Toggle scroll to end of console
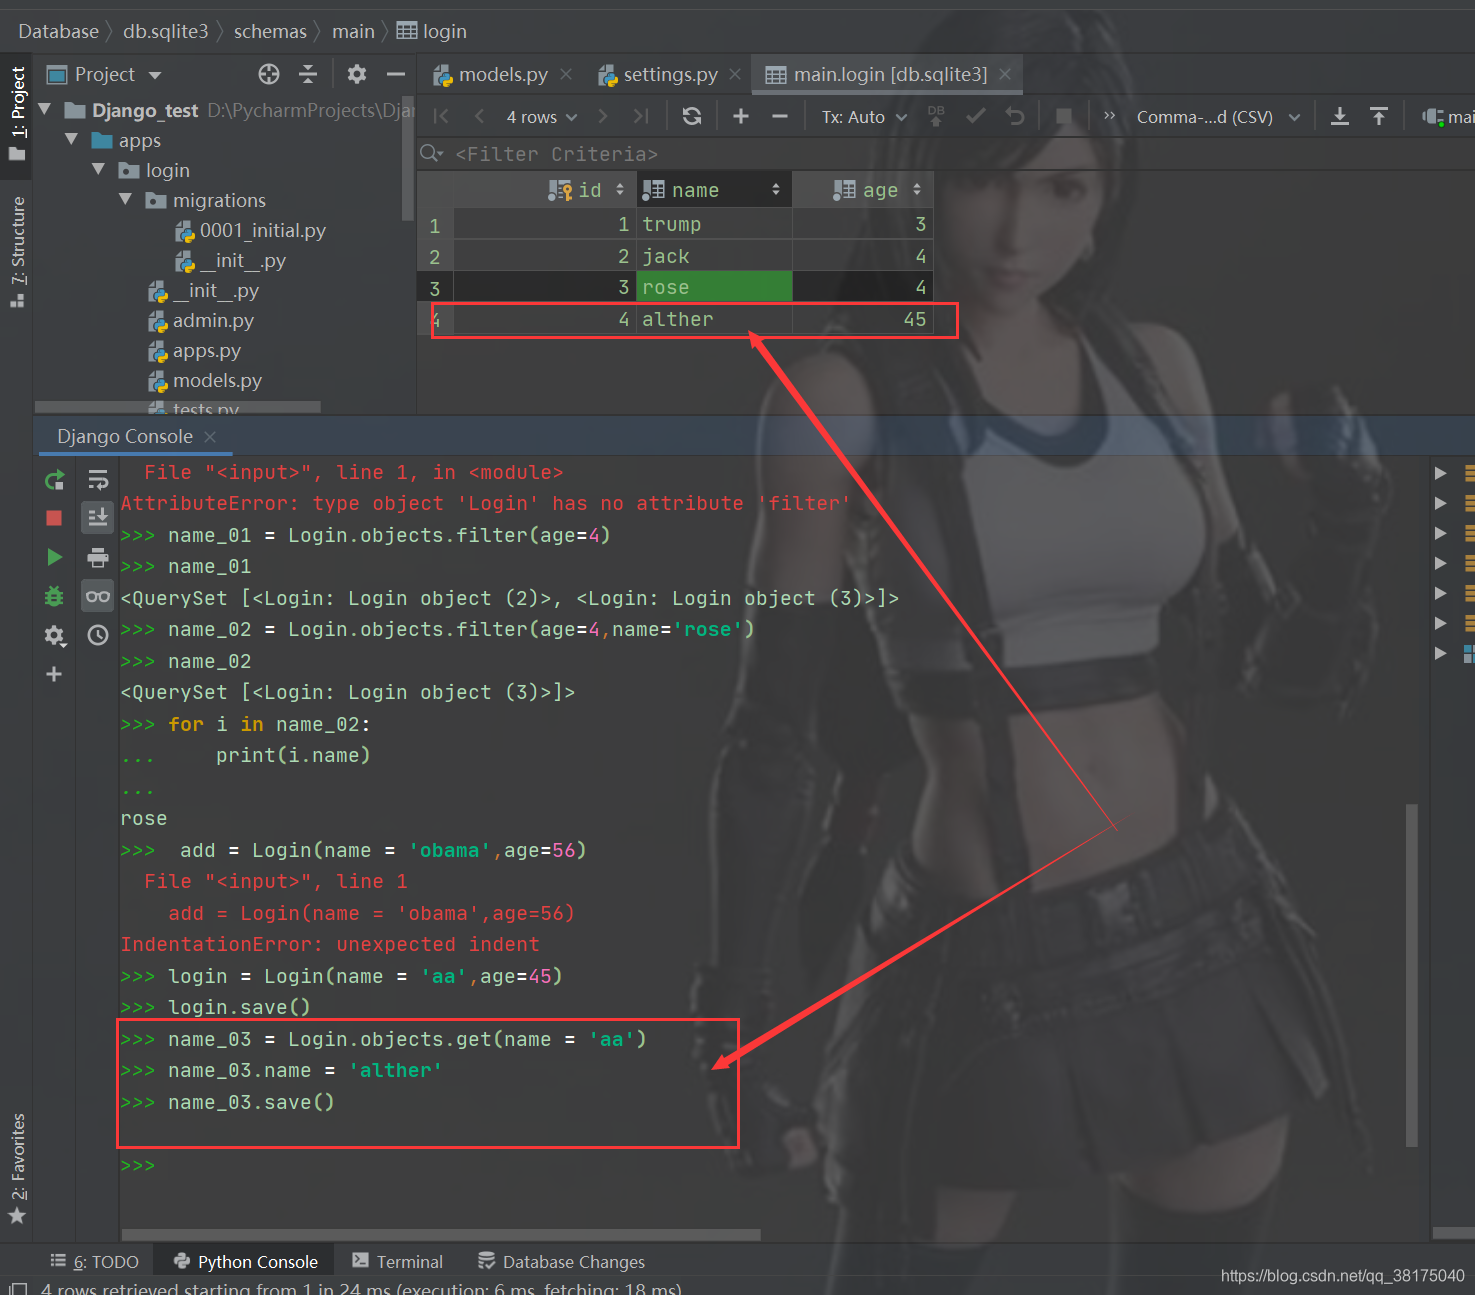Viewport: 1475px width, 1295px height. (x=98, y=517)
